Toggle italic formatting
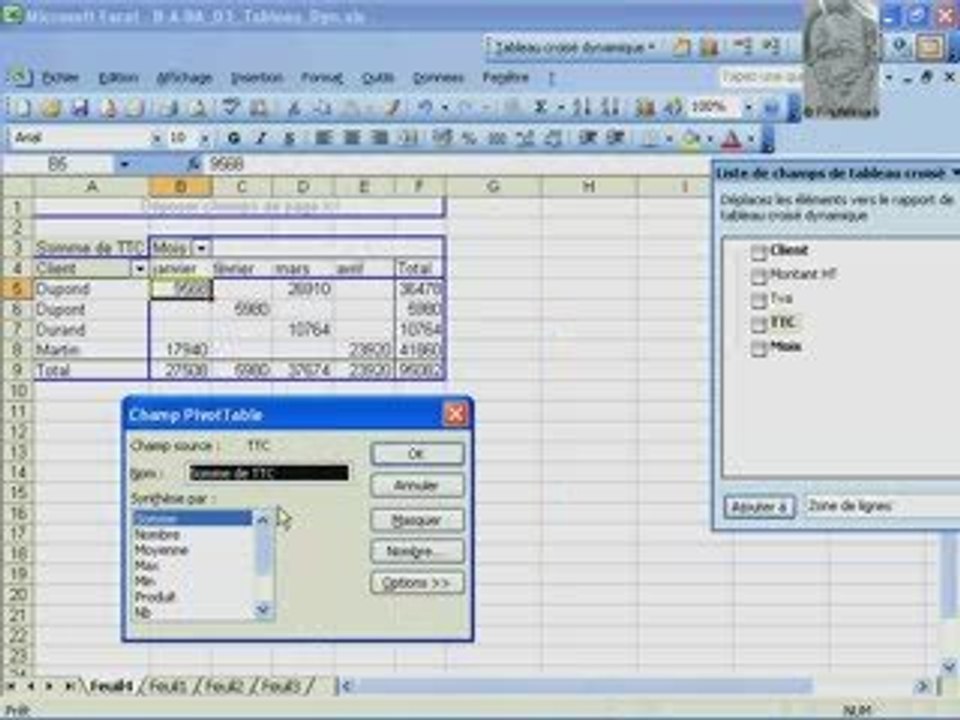960x720 pixels. click(261, 138)
